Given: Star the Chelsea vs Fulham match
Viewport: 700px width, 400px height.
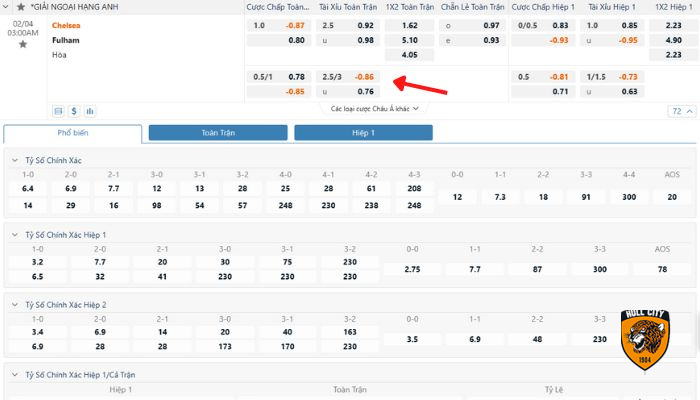Looking at the screenshot, I should pos(23,44).
